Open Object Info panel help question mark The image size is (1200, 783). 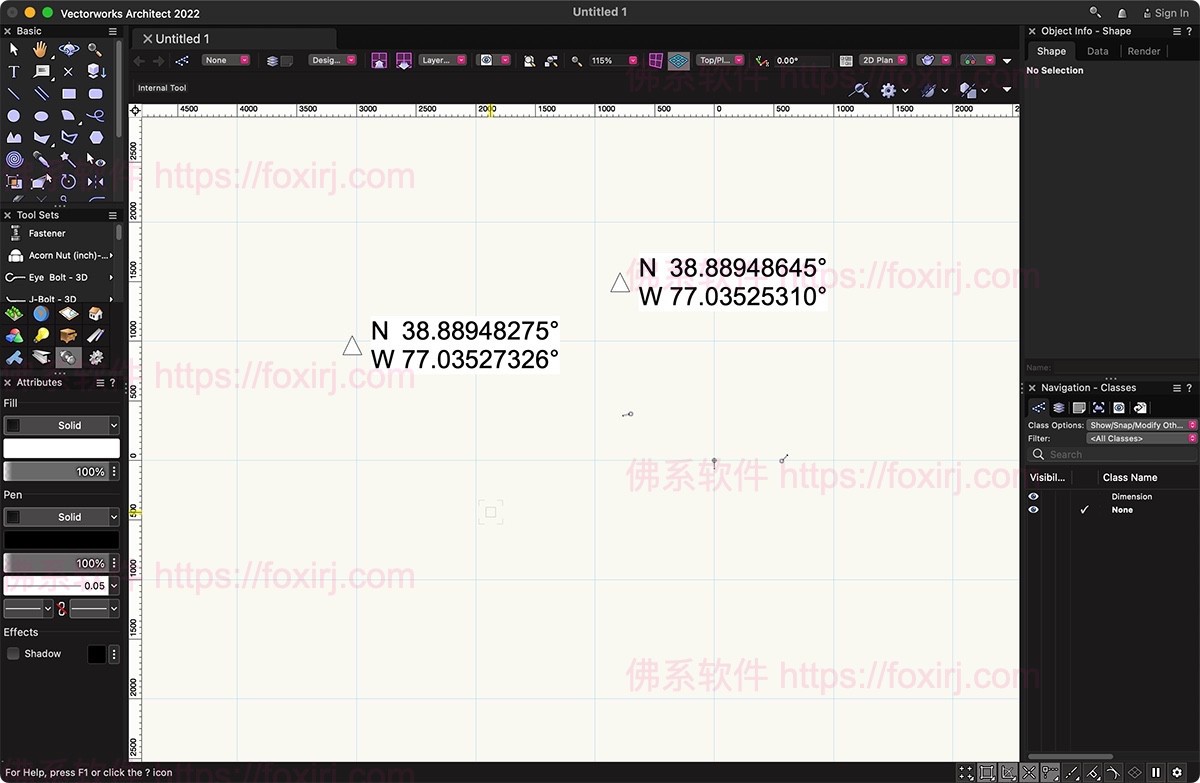coord(1191,31)
